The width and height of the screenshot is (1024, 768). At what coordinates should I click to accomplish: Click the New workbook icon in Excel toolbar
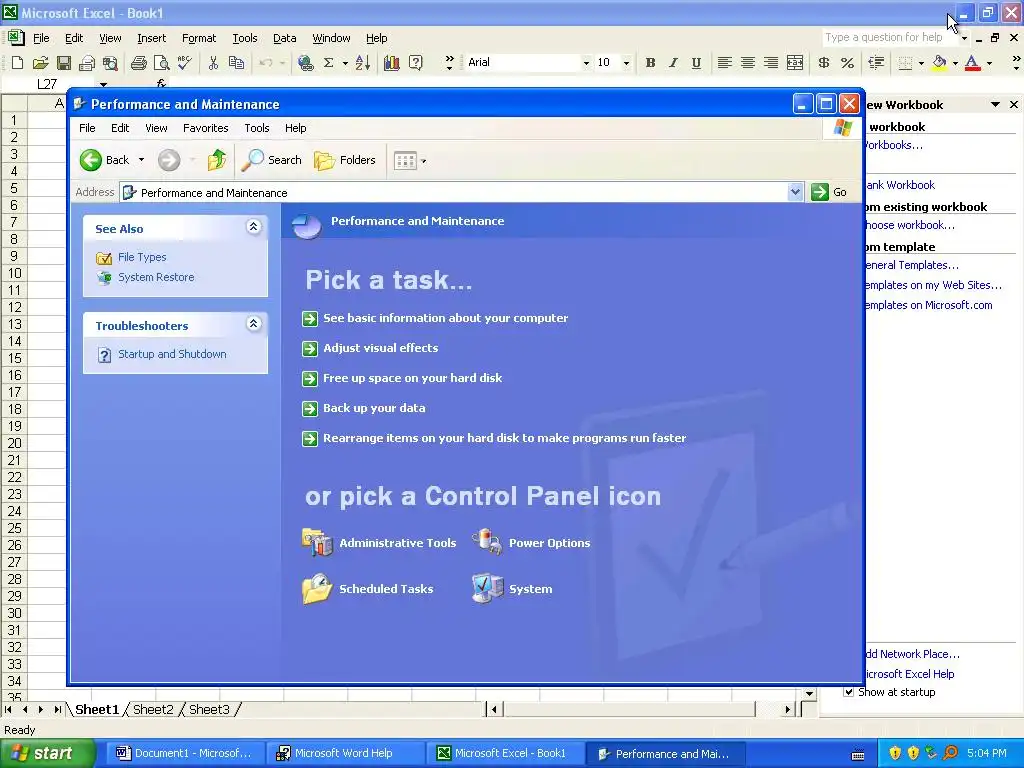18,63
